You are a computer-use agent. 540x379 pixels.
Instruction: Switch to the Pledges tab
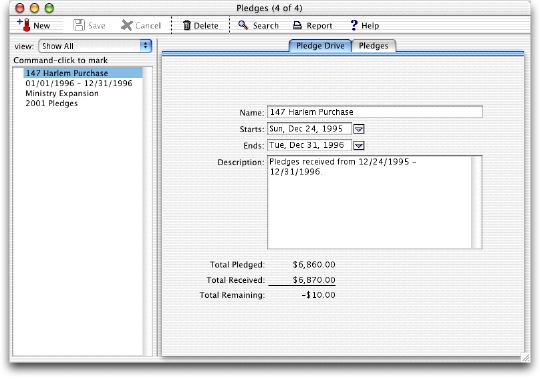click(x=374, y=46)
